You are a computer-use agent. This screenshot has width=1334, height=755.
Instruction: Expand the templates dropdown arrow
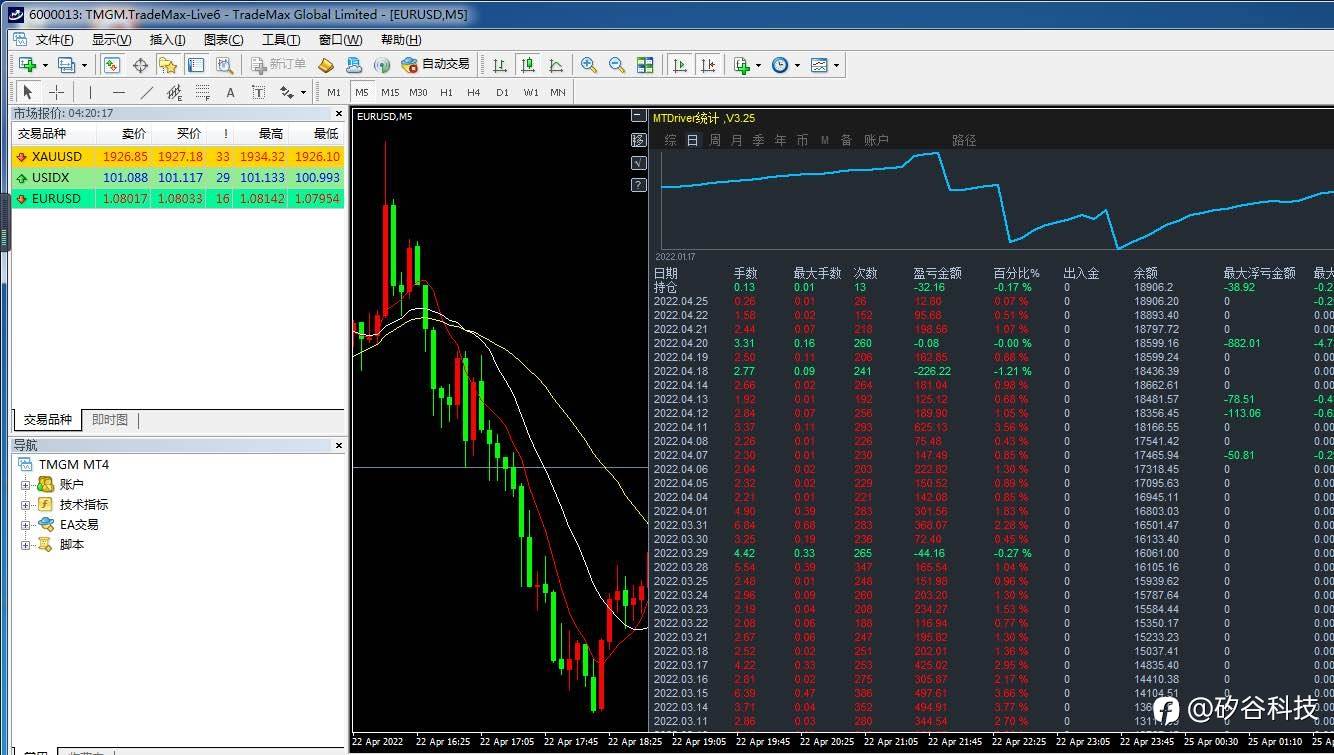[x=837, y=65]
